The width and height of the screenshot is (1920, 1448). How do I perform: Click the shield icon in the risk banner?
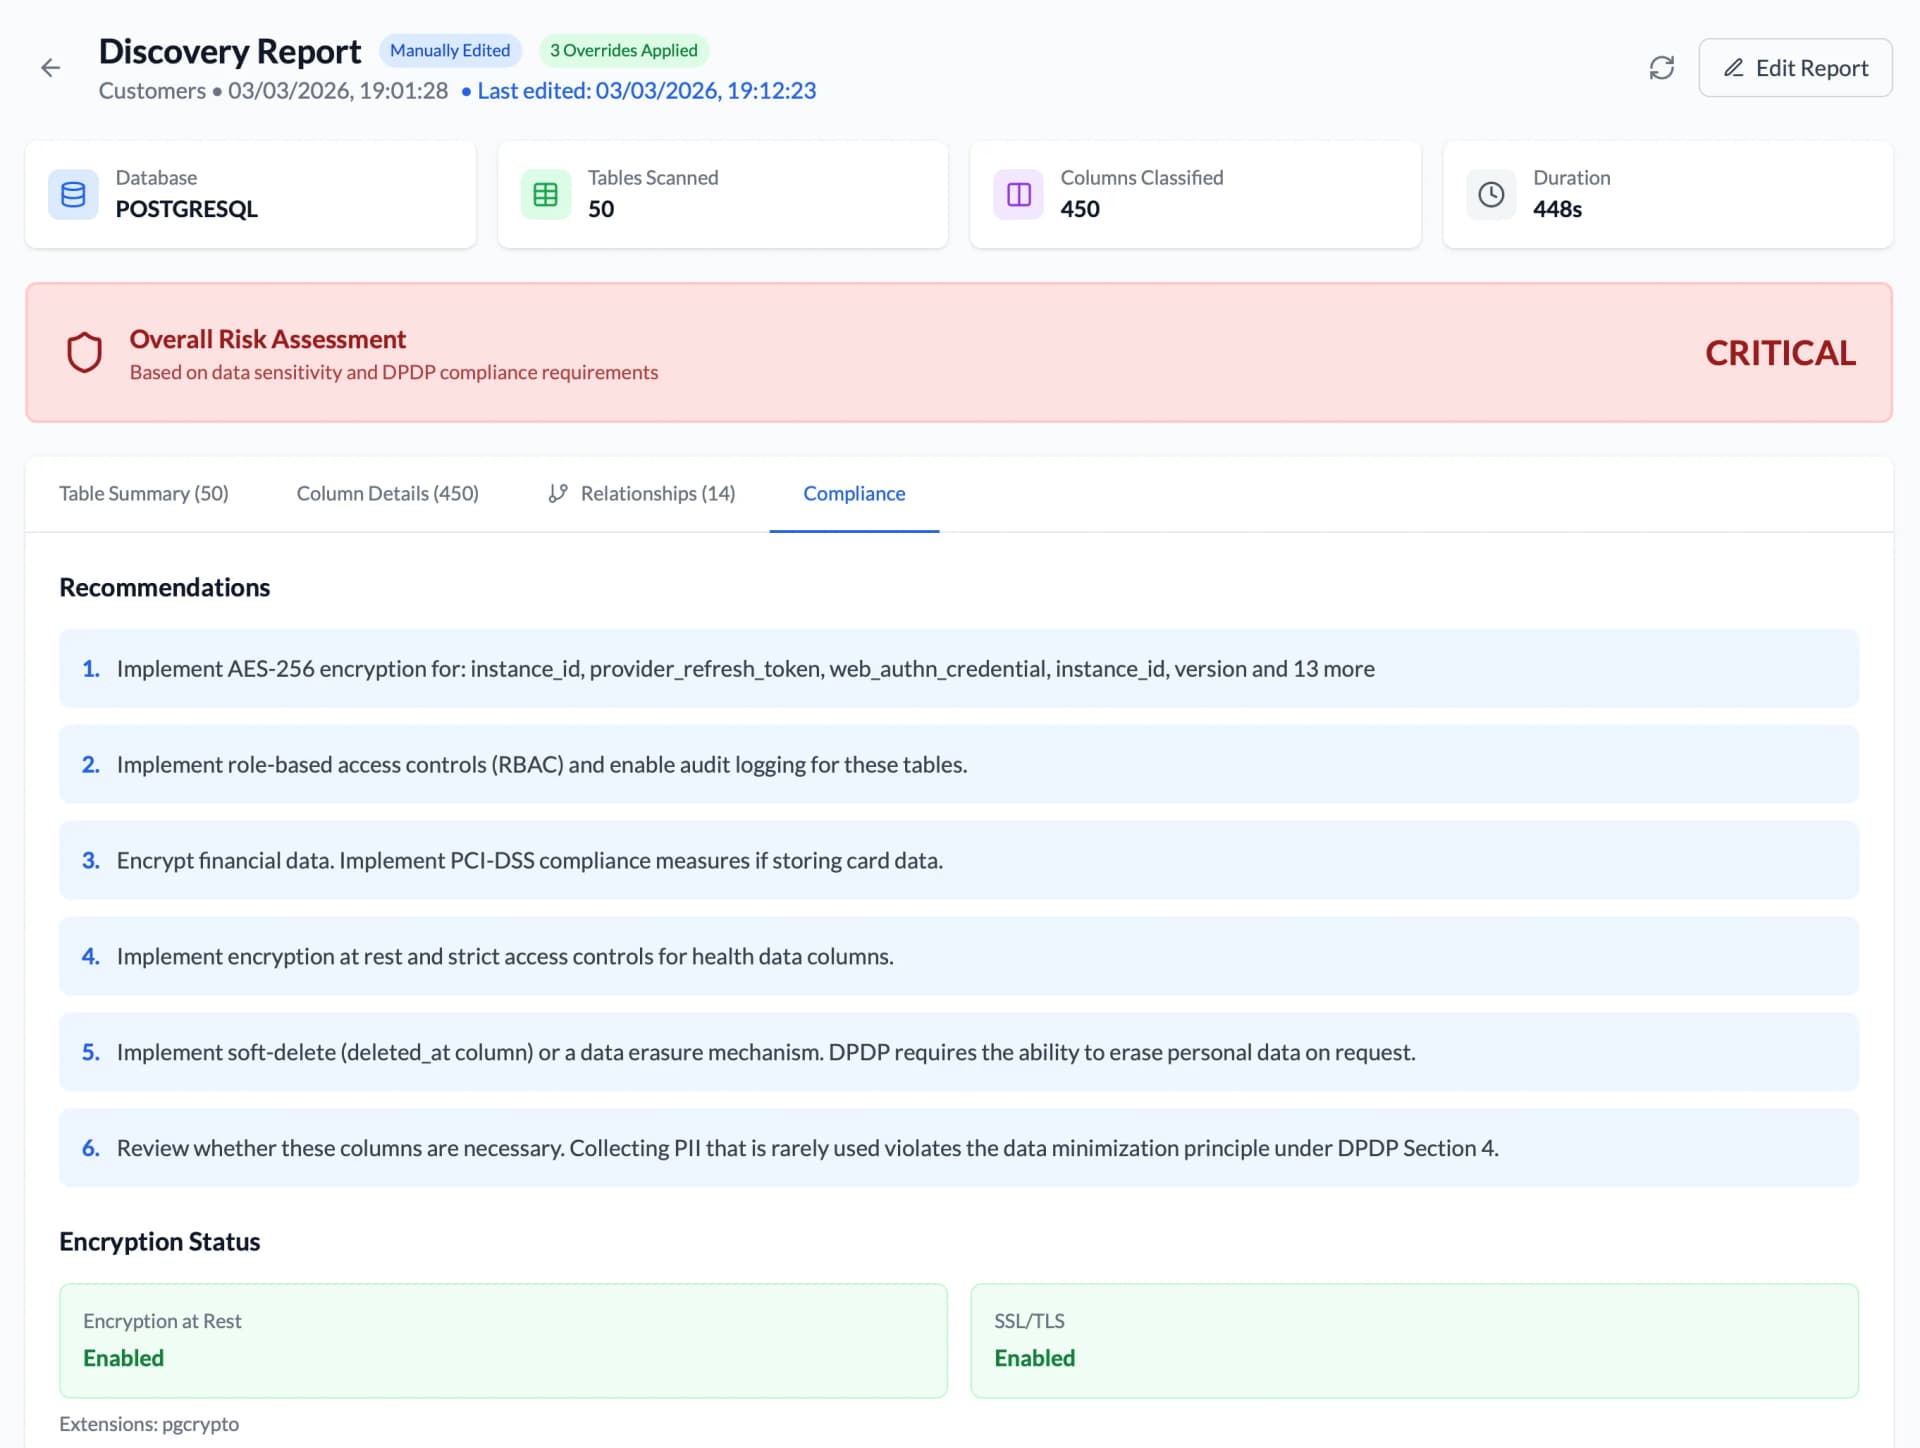point(85,352)
